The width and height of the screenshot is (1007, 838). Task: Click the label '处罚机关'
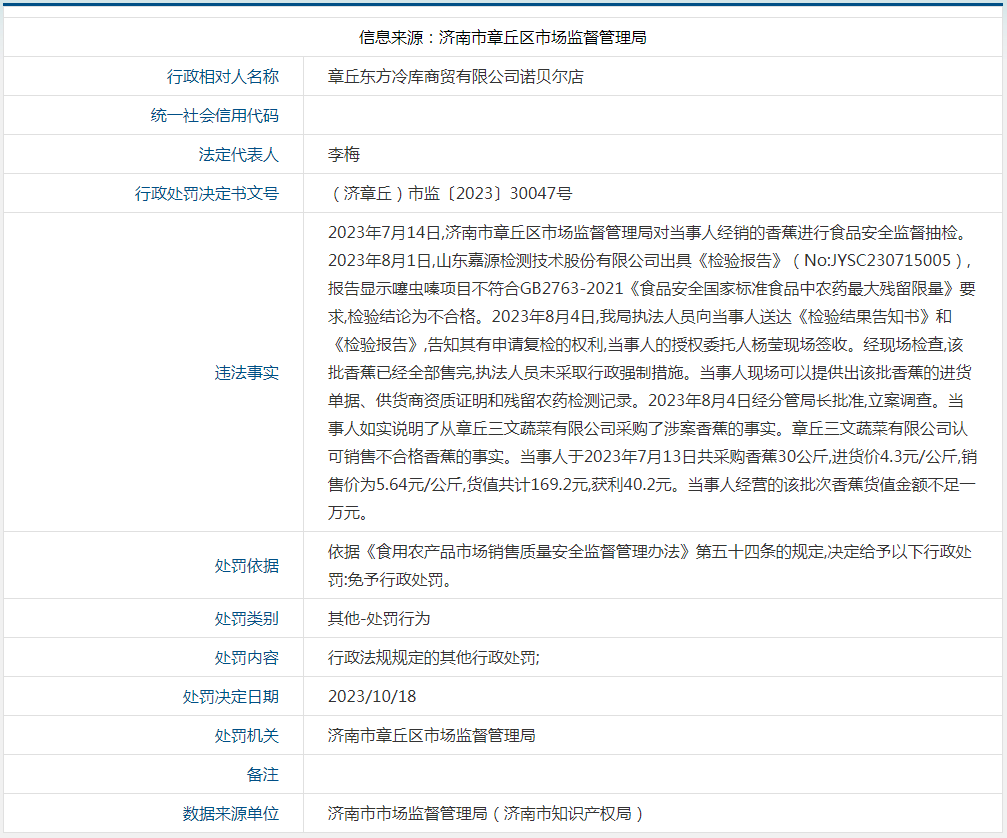pos(247,736)
